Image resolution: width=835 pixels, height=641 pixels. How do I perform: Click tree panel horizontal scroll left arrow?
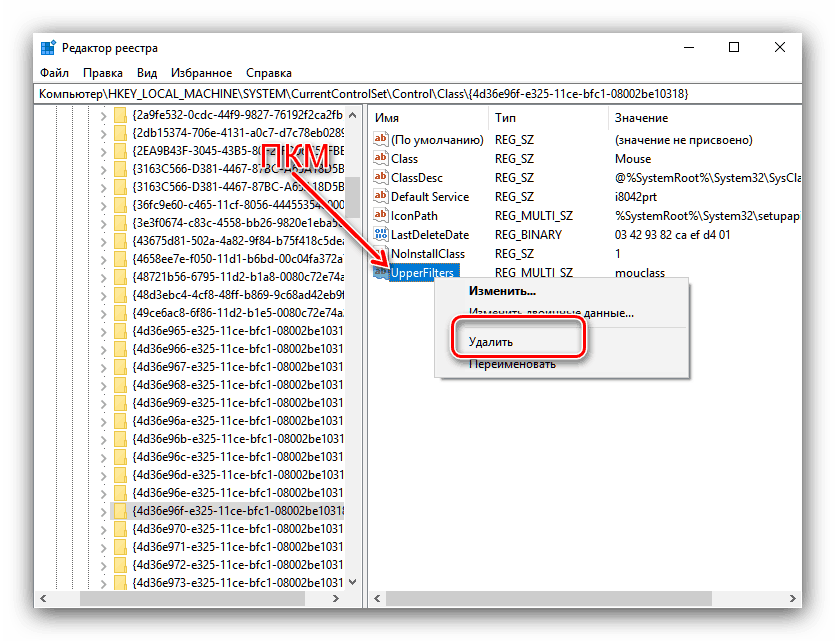(44, 598)
